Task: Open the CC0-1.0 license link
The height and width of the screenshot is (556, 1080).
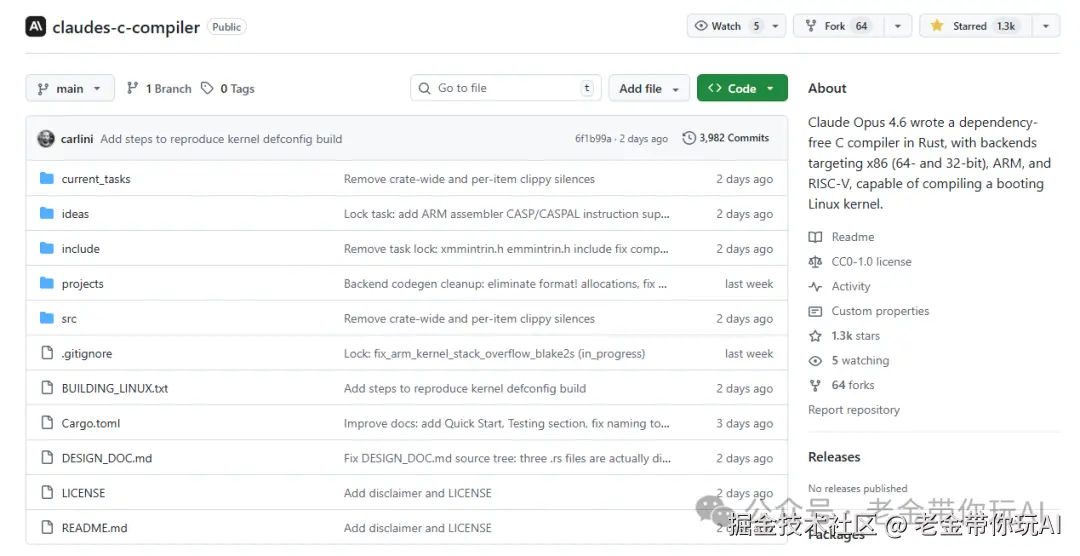Action: coord(871,262)
